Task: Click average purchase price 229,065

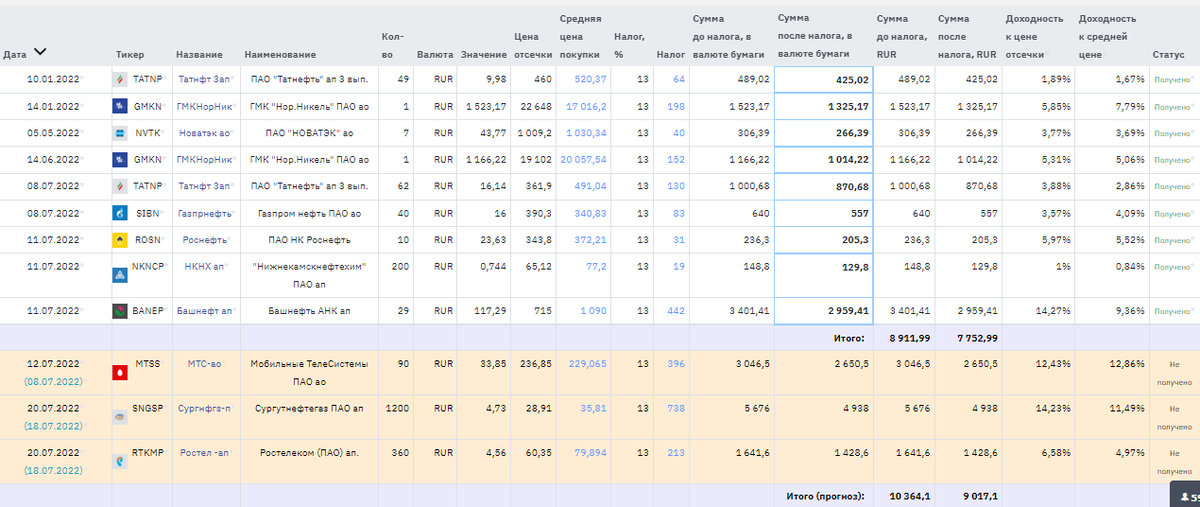Action: (587, 364)
